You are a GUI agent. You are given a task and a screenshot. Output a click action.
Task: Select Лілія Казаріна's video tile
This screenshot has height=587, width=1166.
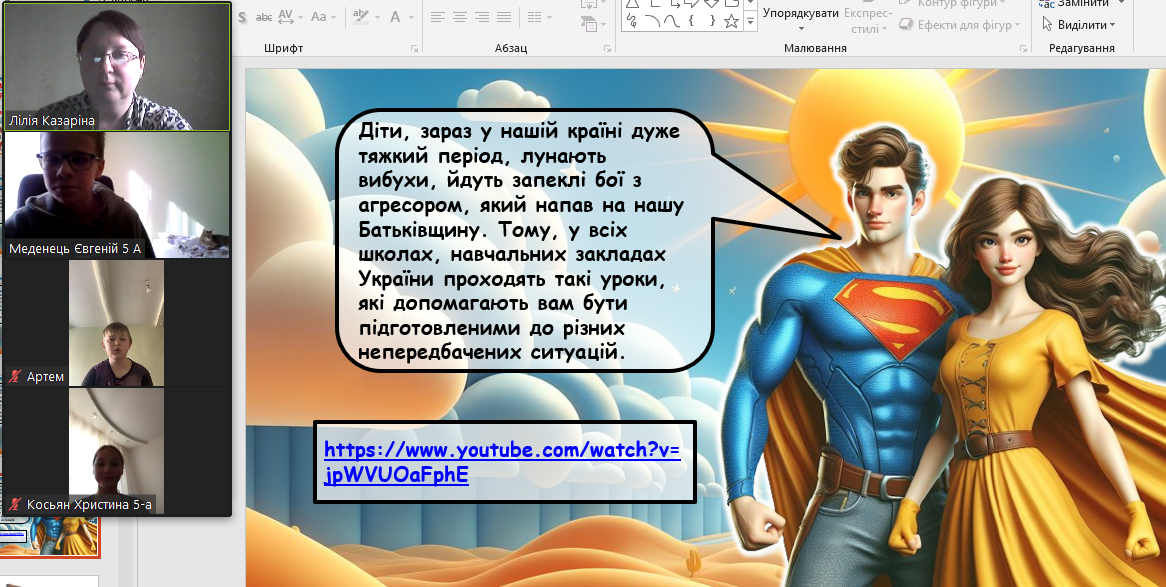(x=117, y=66)
